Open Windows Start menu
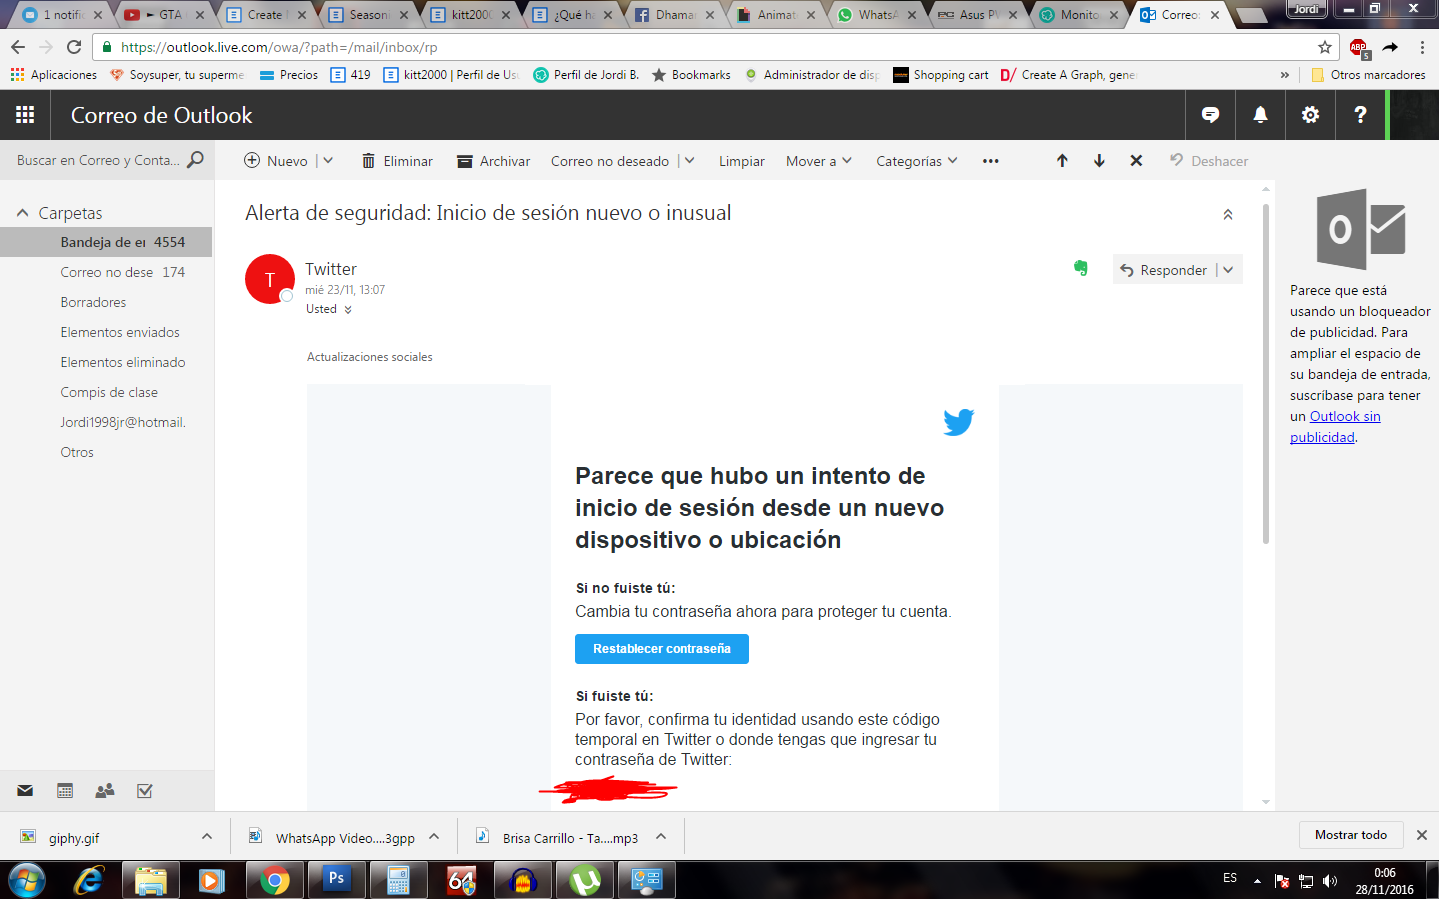1439x899 pixels. pyautogui.click(x=27, y=880)
